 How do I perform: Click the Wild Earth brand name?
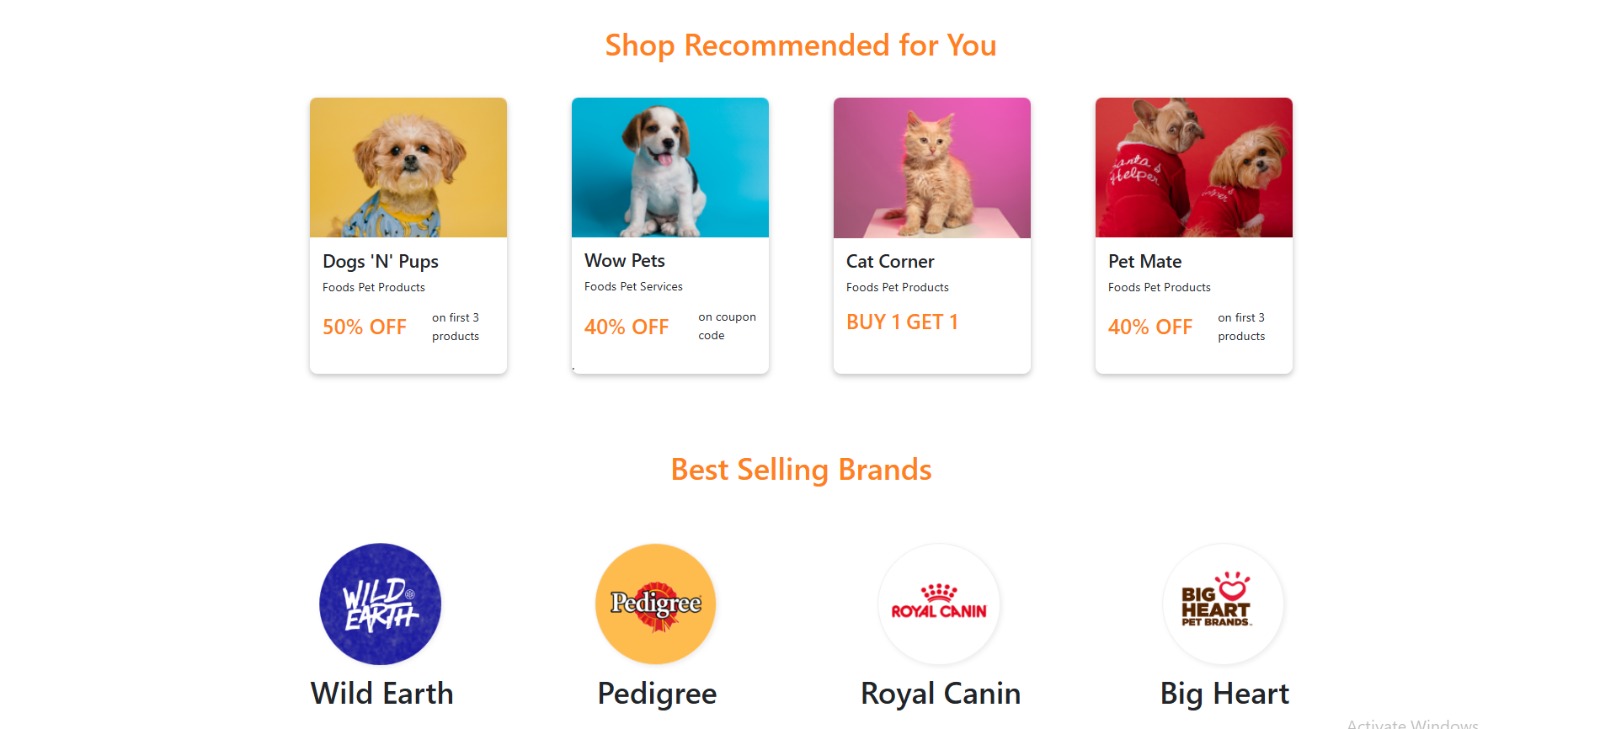coord(382,693)
